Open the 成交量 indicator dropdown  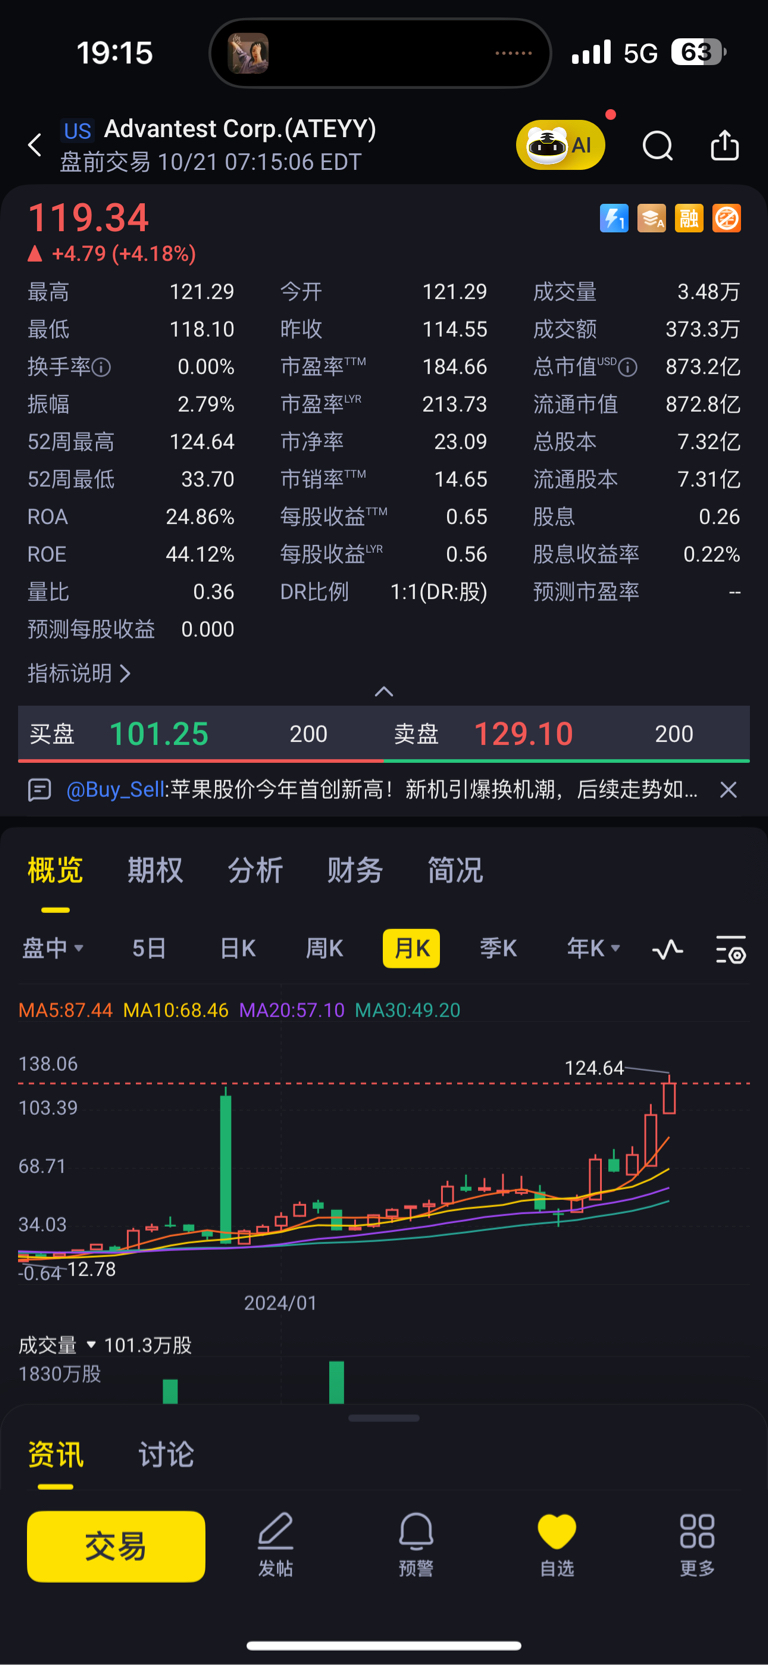coord(57,1345)
